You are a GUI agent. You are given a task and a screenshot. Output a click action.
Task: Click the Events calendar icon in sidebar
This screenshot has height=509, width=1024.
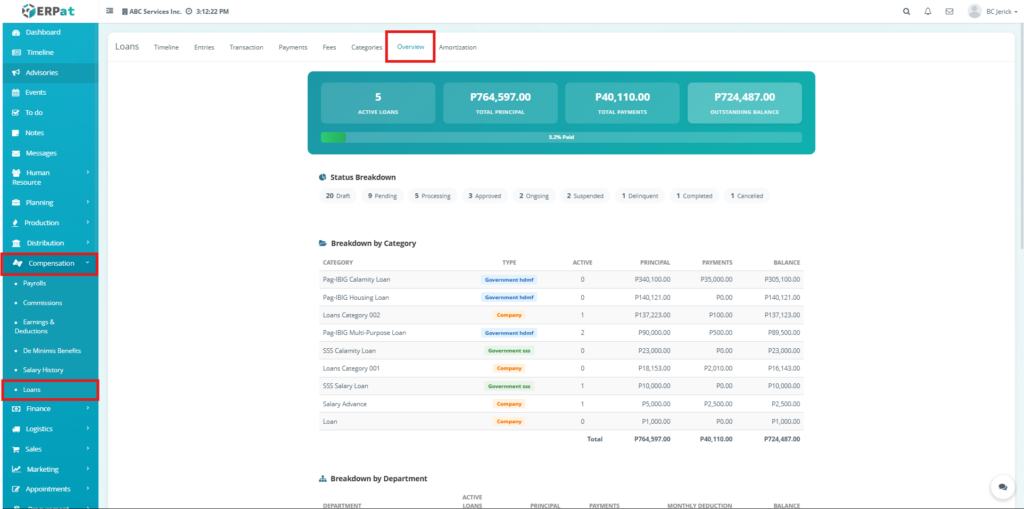pos(15,92)
